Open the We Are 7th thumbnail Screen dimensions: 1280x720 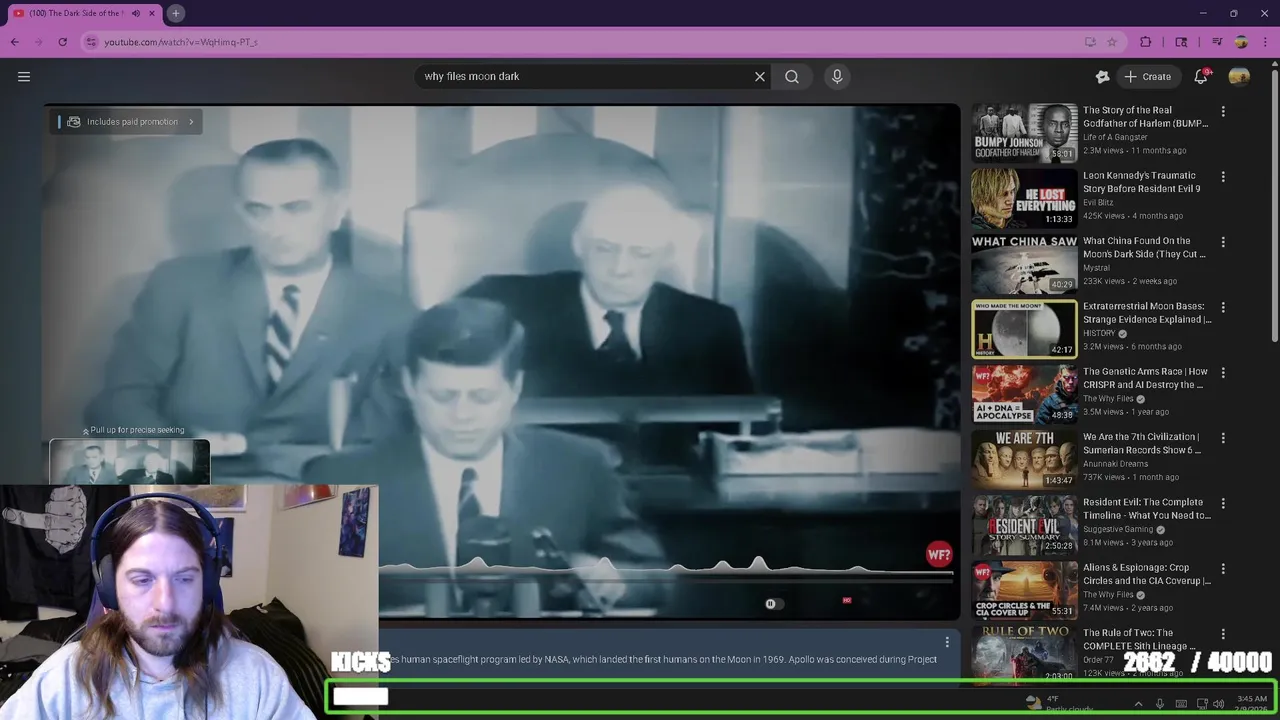click(x=1024, y=459)
